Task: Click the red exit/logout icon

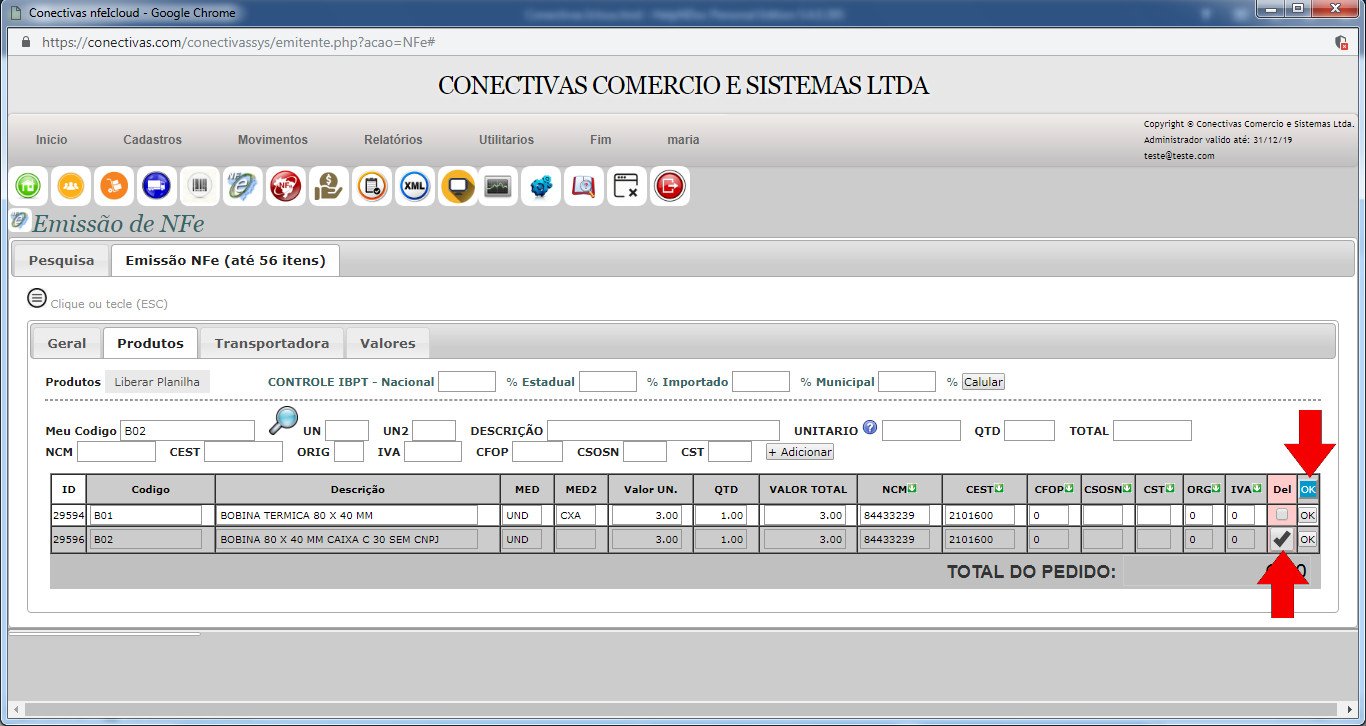Action: [669, 186]
